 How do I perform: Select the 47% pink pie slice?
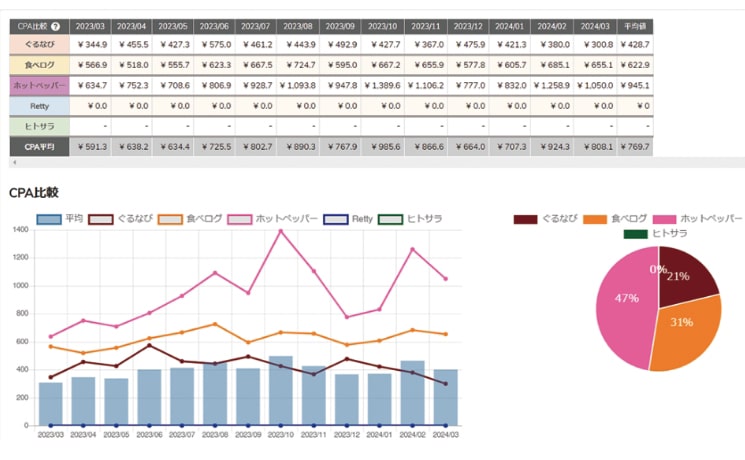(x=622, y=300)
